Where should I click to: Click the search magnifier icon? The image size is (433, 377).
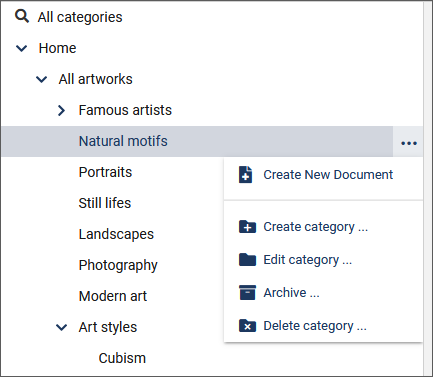pos(22,16)
